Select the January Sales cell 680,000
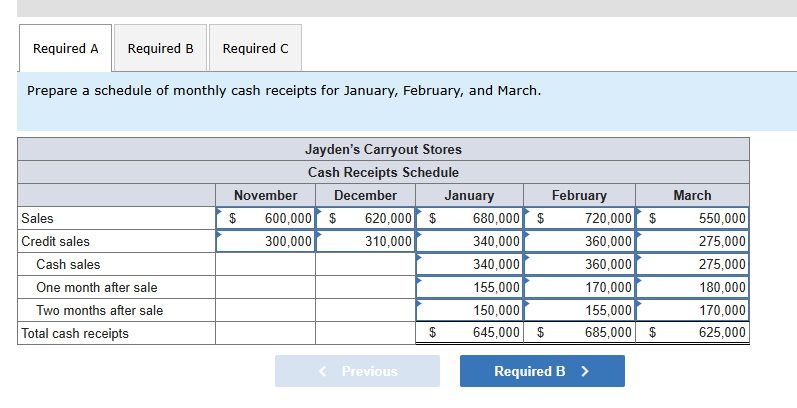Image resolution: width=797 pixels, height=408 pixels. (470, 218)
